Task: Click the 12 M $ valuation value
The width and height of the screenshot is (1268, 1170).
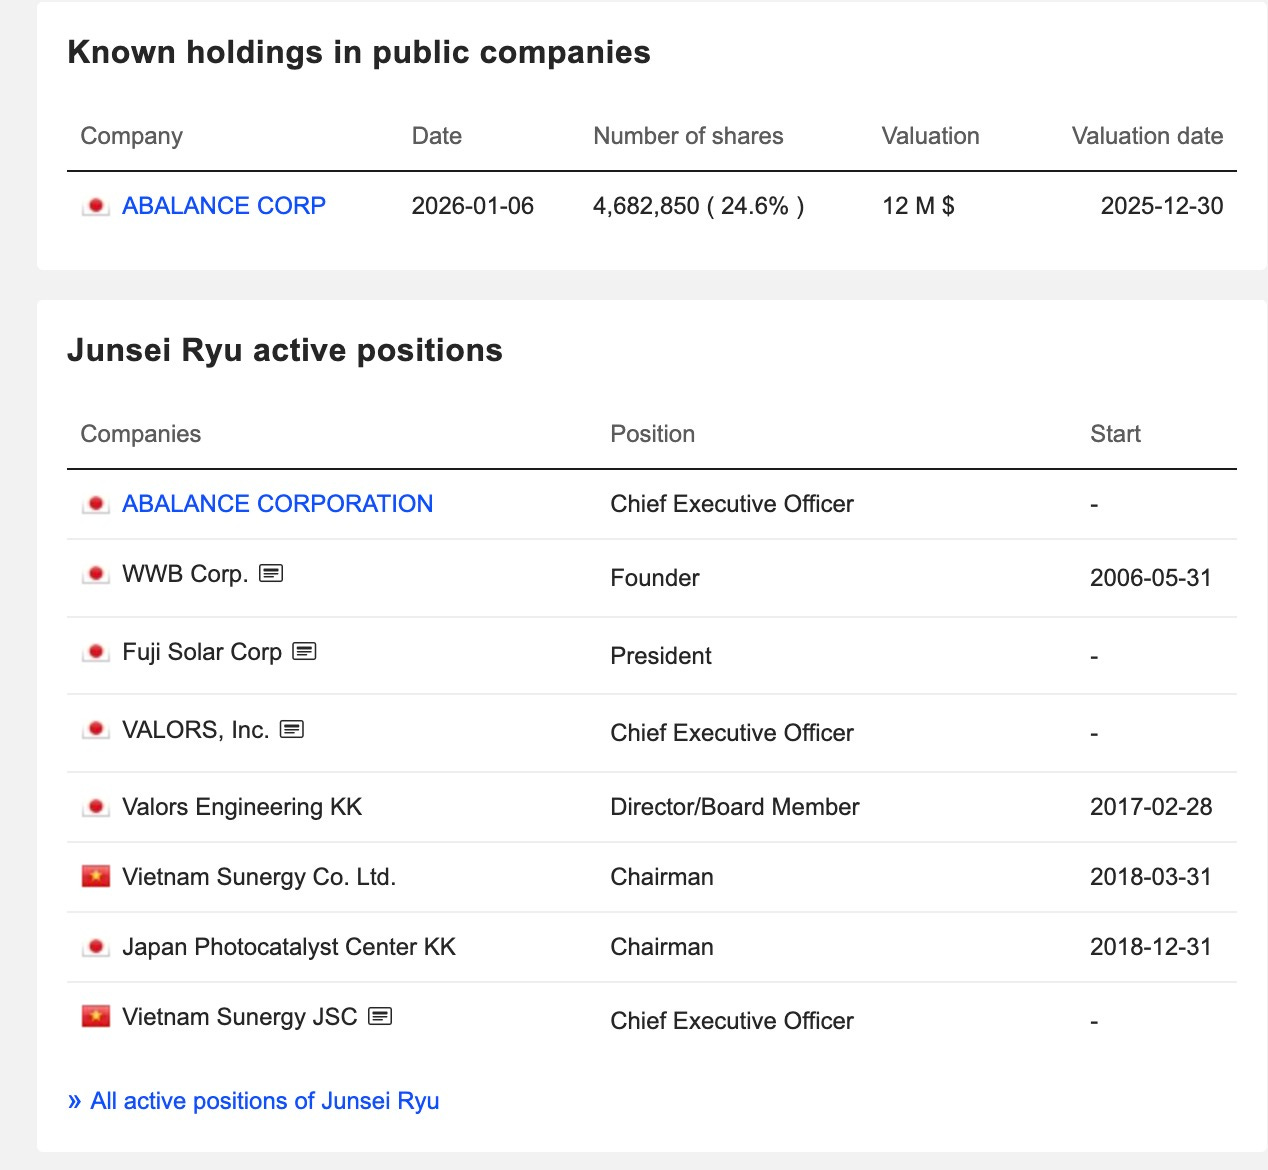Action: coord(918,206)
